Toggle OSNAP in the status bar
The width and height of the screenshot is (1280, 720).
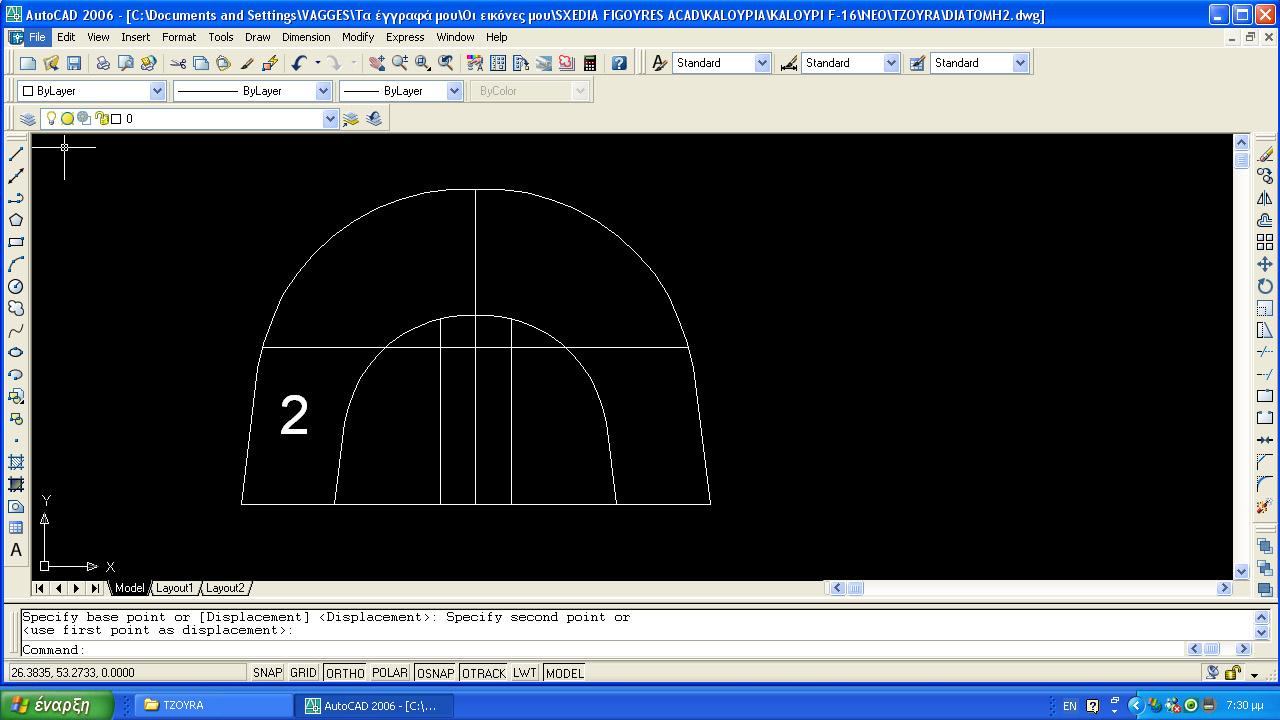pos(435,673)
